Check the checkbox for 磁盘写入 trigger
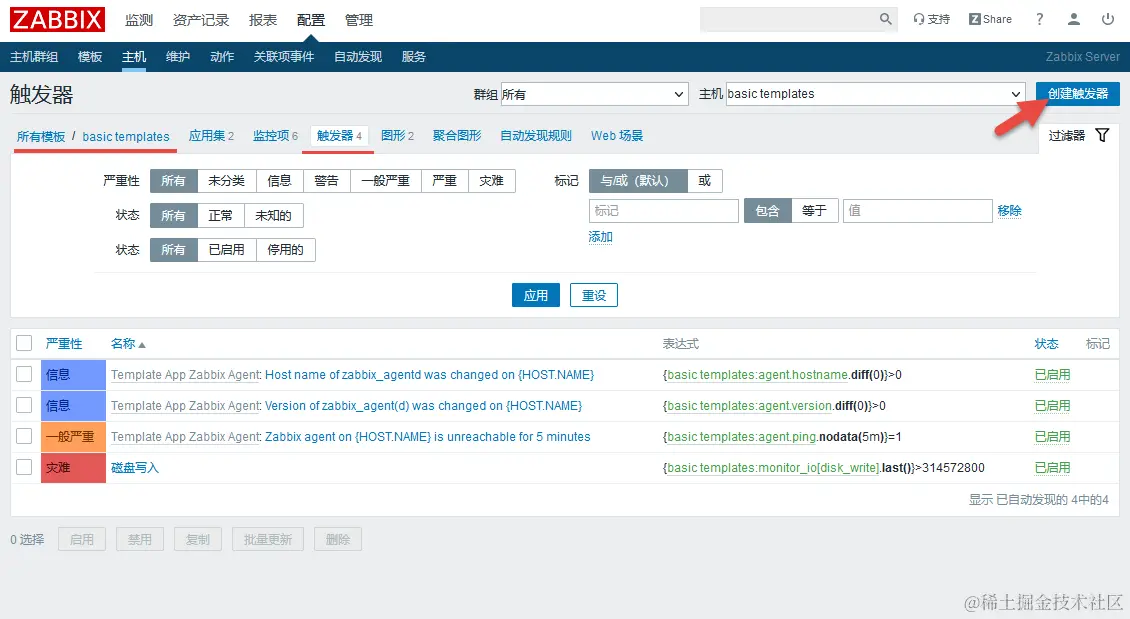Viewport: 1130px width, 619px height. [x=24, y=467]
